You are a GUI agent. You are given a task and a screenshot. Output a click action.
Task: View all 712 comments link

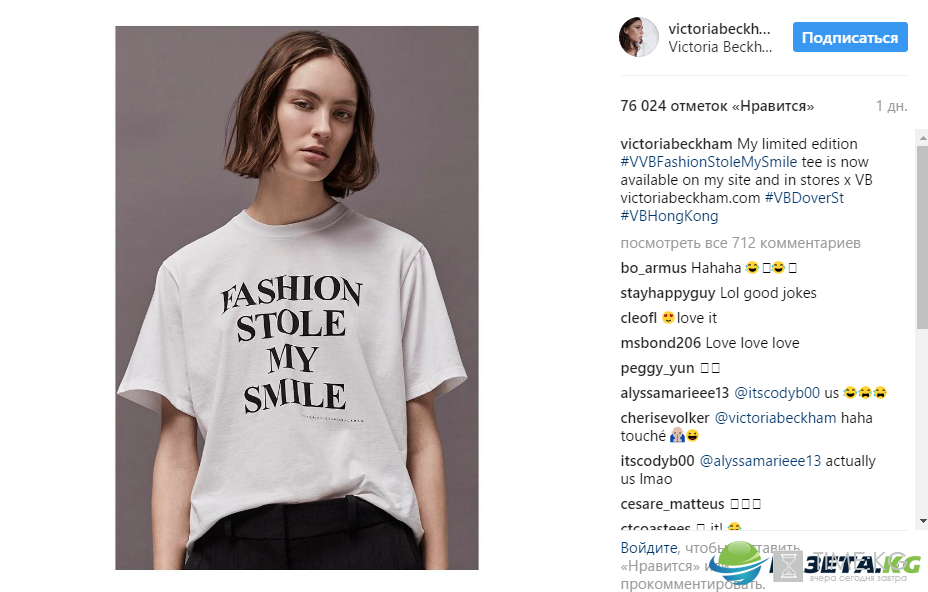(x=740, y=243)
